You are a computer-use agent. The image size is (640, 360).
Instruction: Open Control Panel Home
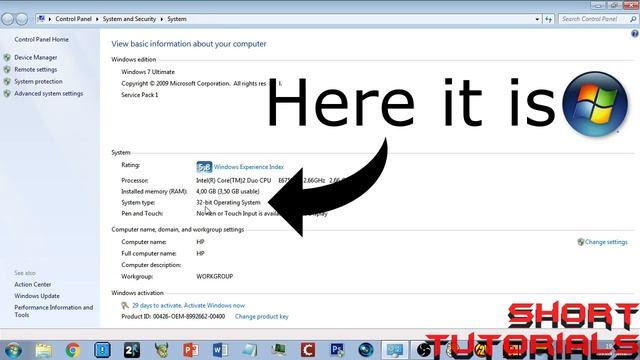click(x=42, y=40)
